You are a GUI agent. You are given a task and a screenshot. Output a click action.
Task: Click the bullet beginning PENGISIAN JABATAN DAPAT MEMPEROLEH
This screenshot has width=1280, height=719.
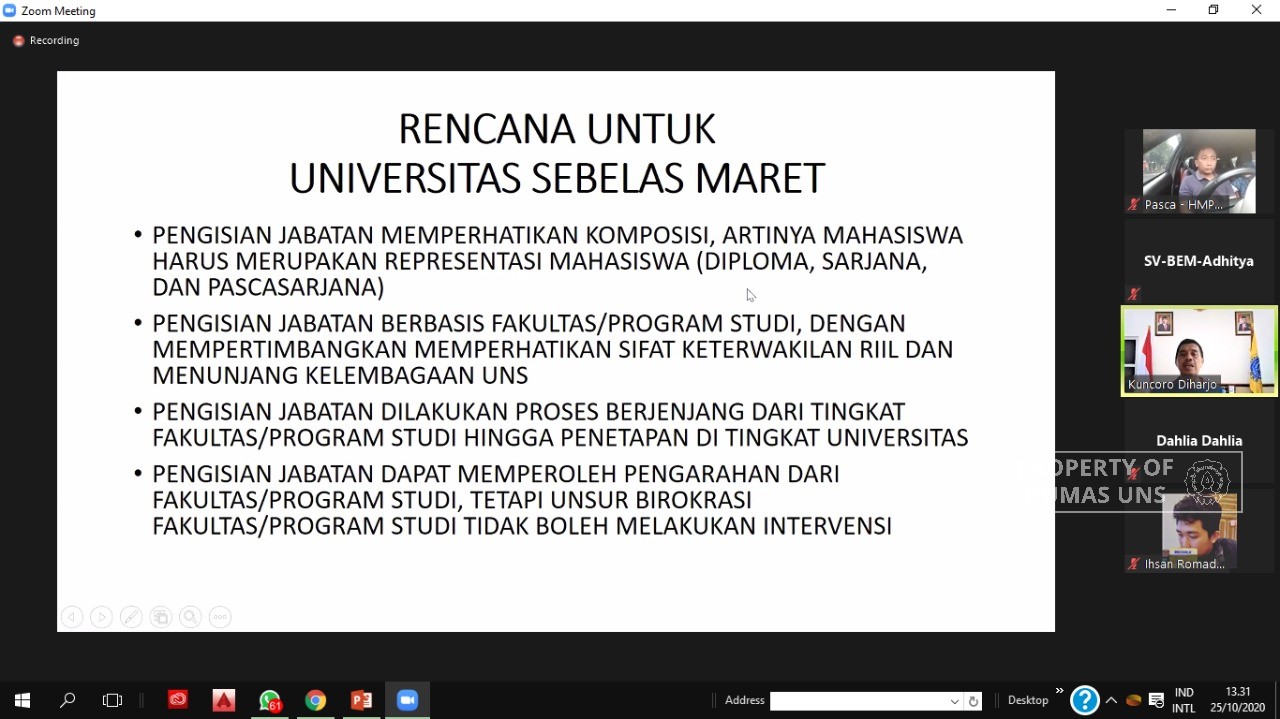522,500
